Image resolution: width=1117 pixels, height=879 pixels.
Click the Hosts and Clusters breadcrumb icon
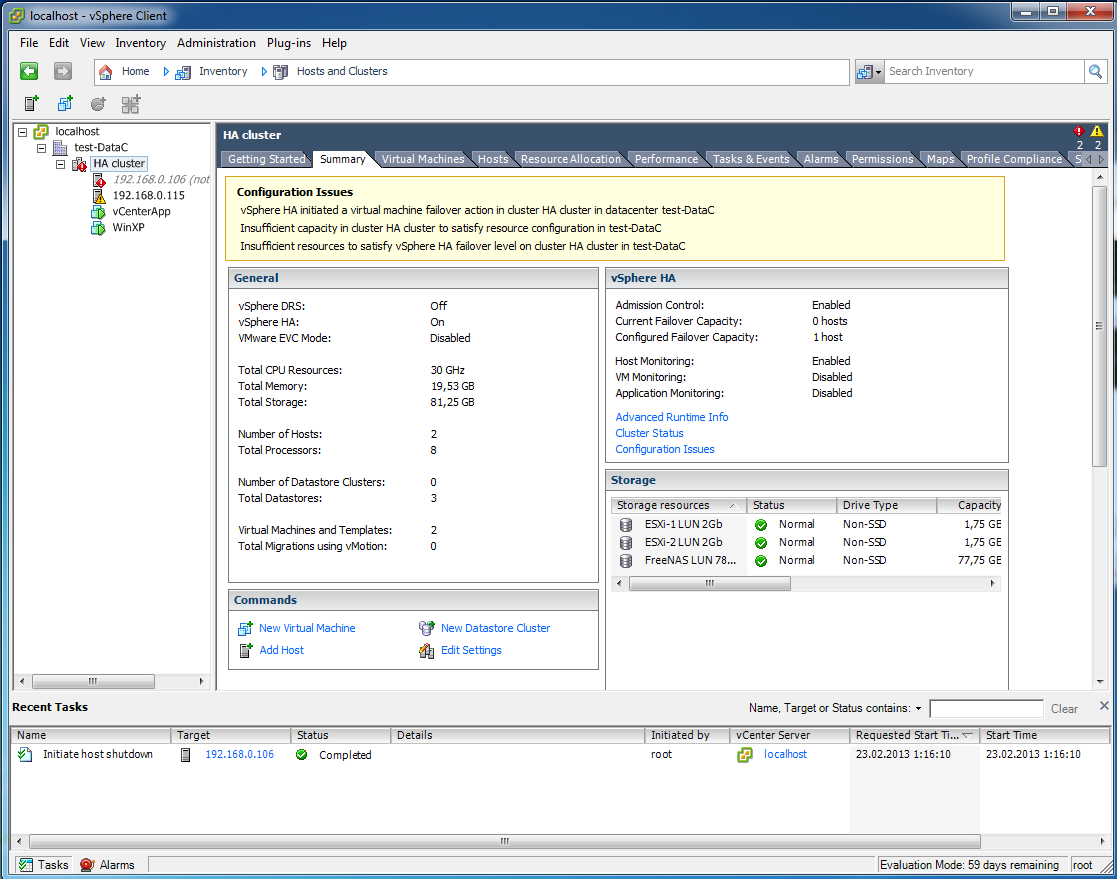[281, 72]
